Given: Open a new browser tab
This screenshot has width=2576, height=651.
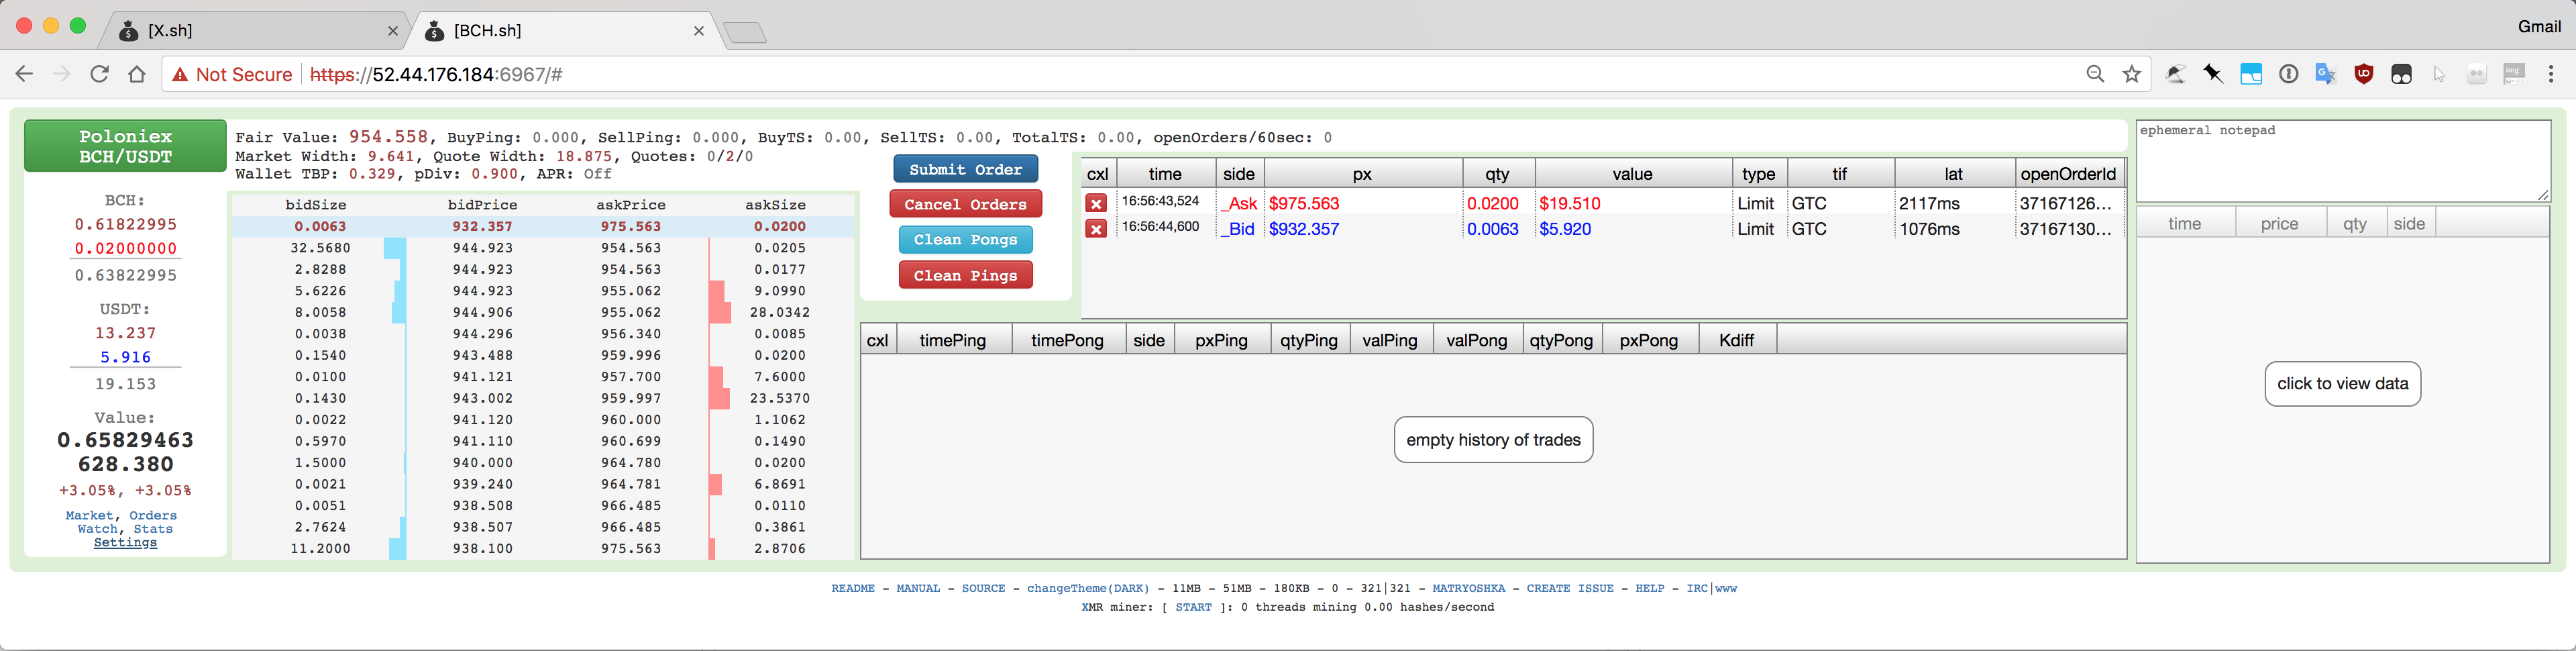Looking at the screenshot, I should pyautogui.click(x=745, y=33).
